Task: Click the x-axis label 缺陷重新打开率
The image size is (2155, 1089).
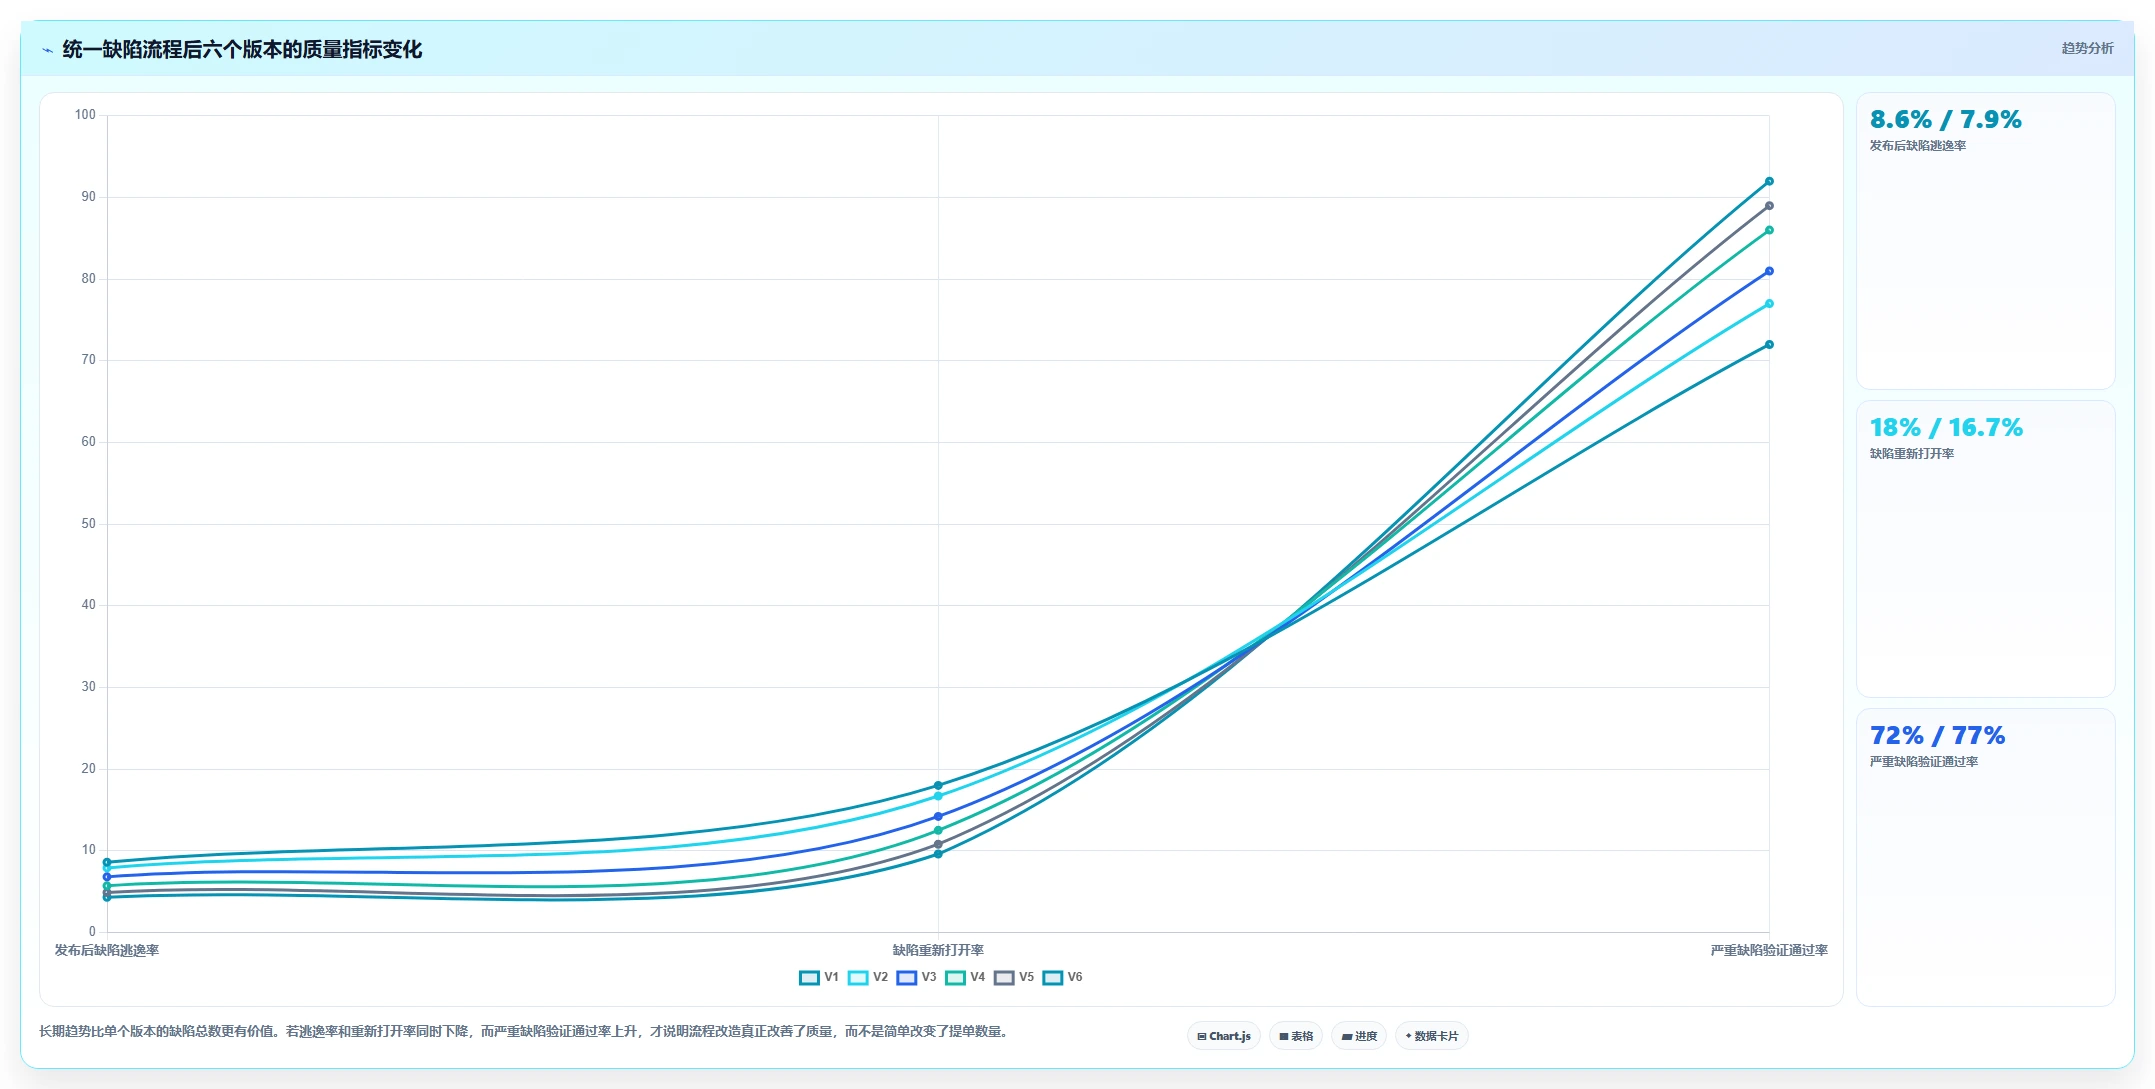Action: (938, 950)
